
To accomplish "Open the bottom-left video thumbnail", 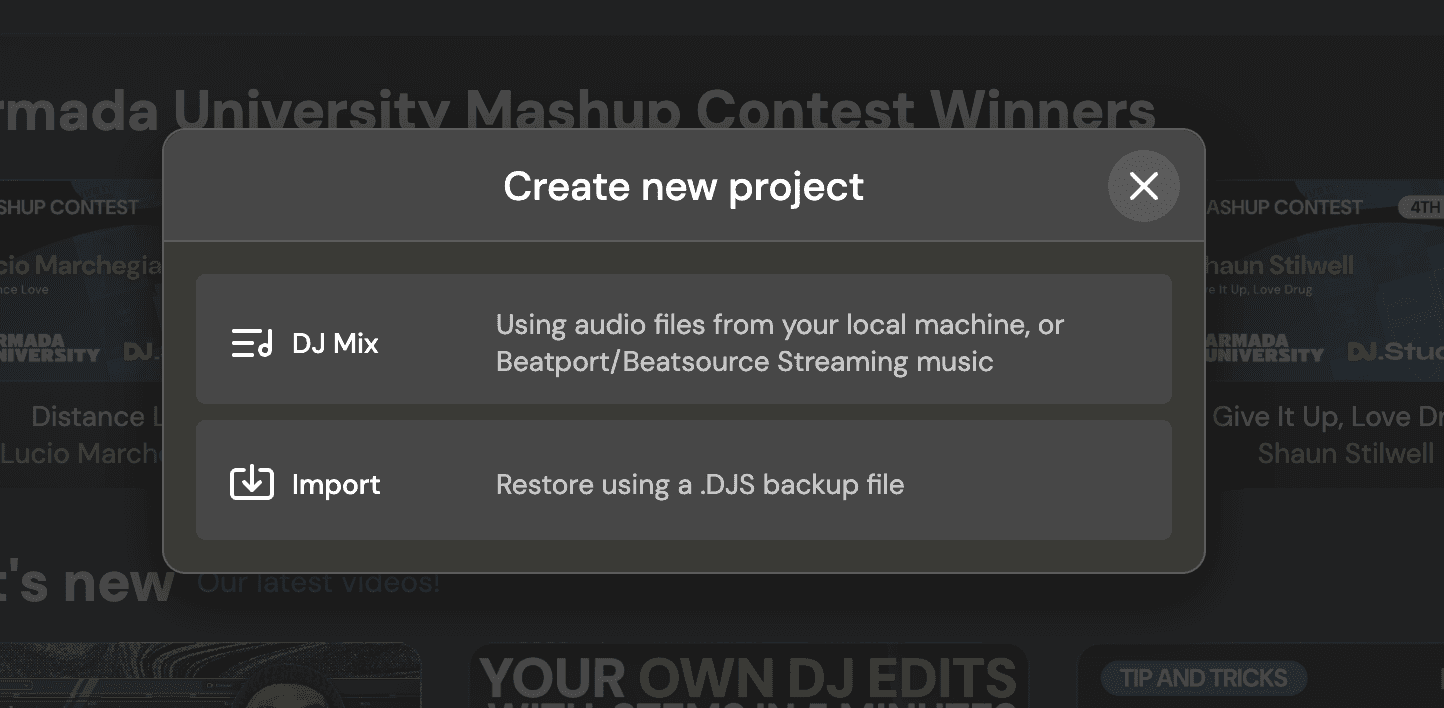I will 210,678.
